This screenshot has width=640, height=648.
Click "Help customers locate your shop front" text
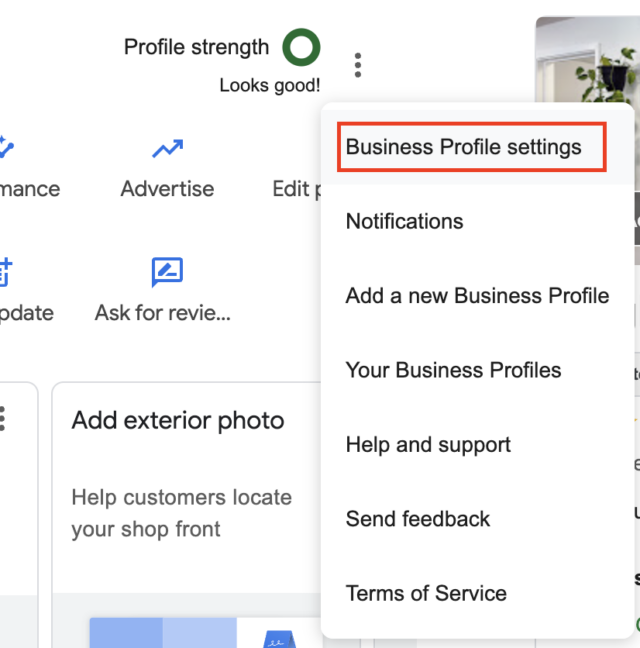tap(181, 513)
